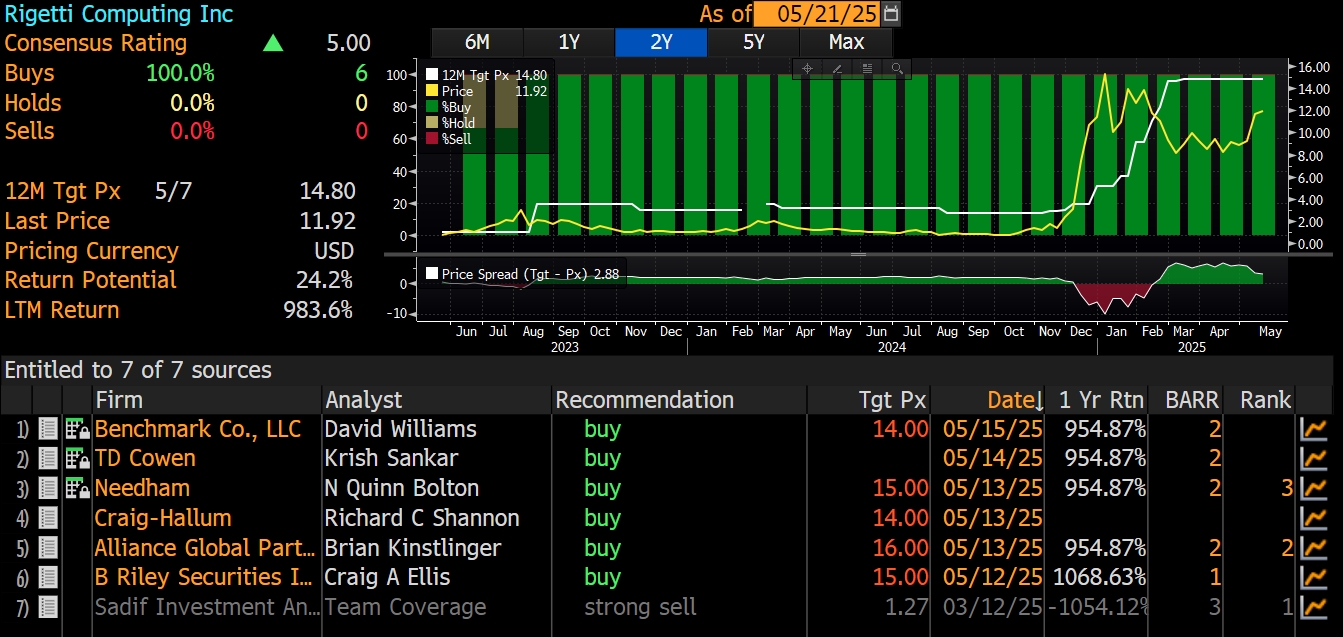Image resolution: width=1343 pixels, height=637 pixels.
Task: Select the Max timeframe tab
Action: (x=845, y=42)
